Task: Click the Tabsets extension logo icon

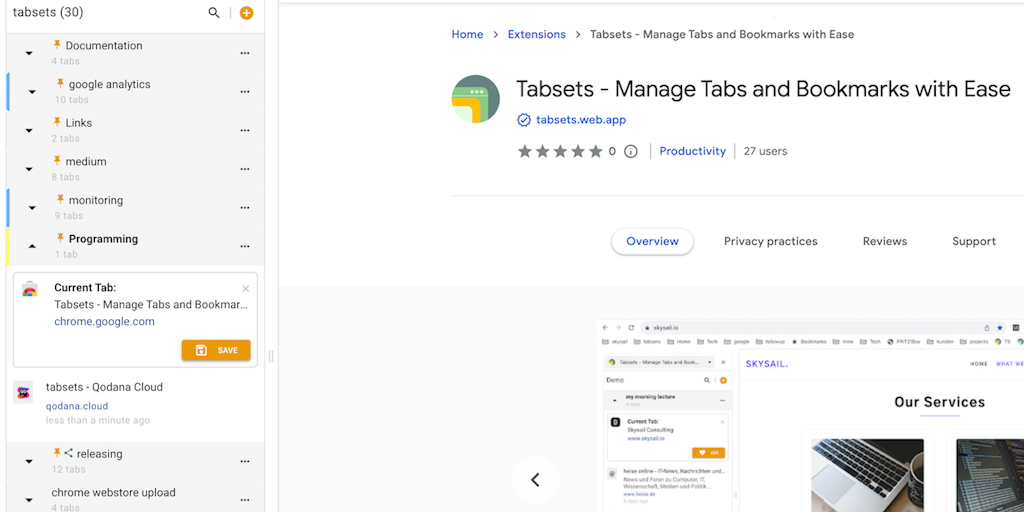Action: (476, 99)
